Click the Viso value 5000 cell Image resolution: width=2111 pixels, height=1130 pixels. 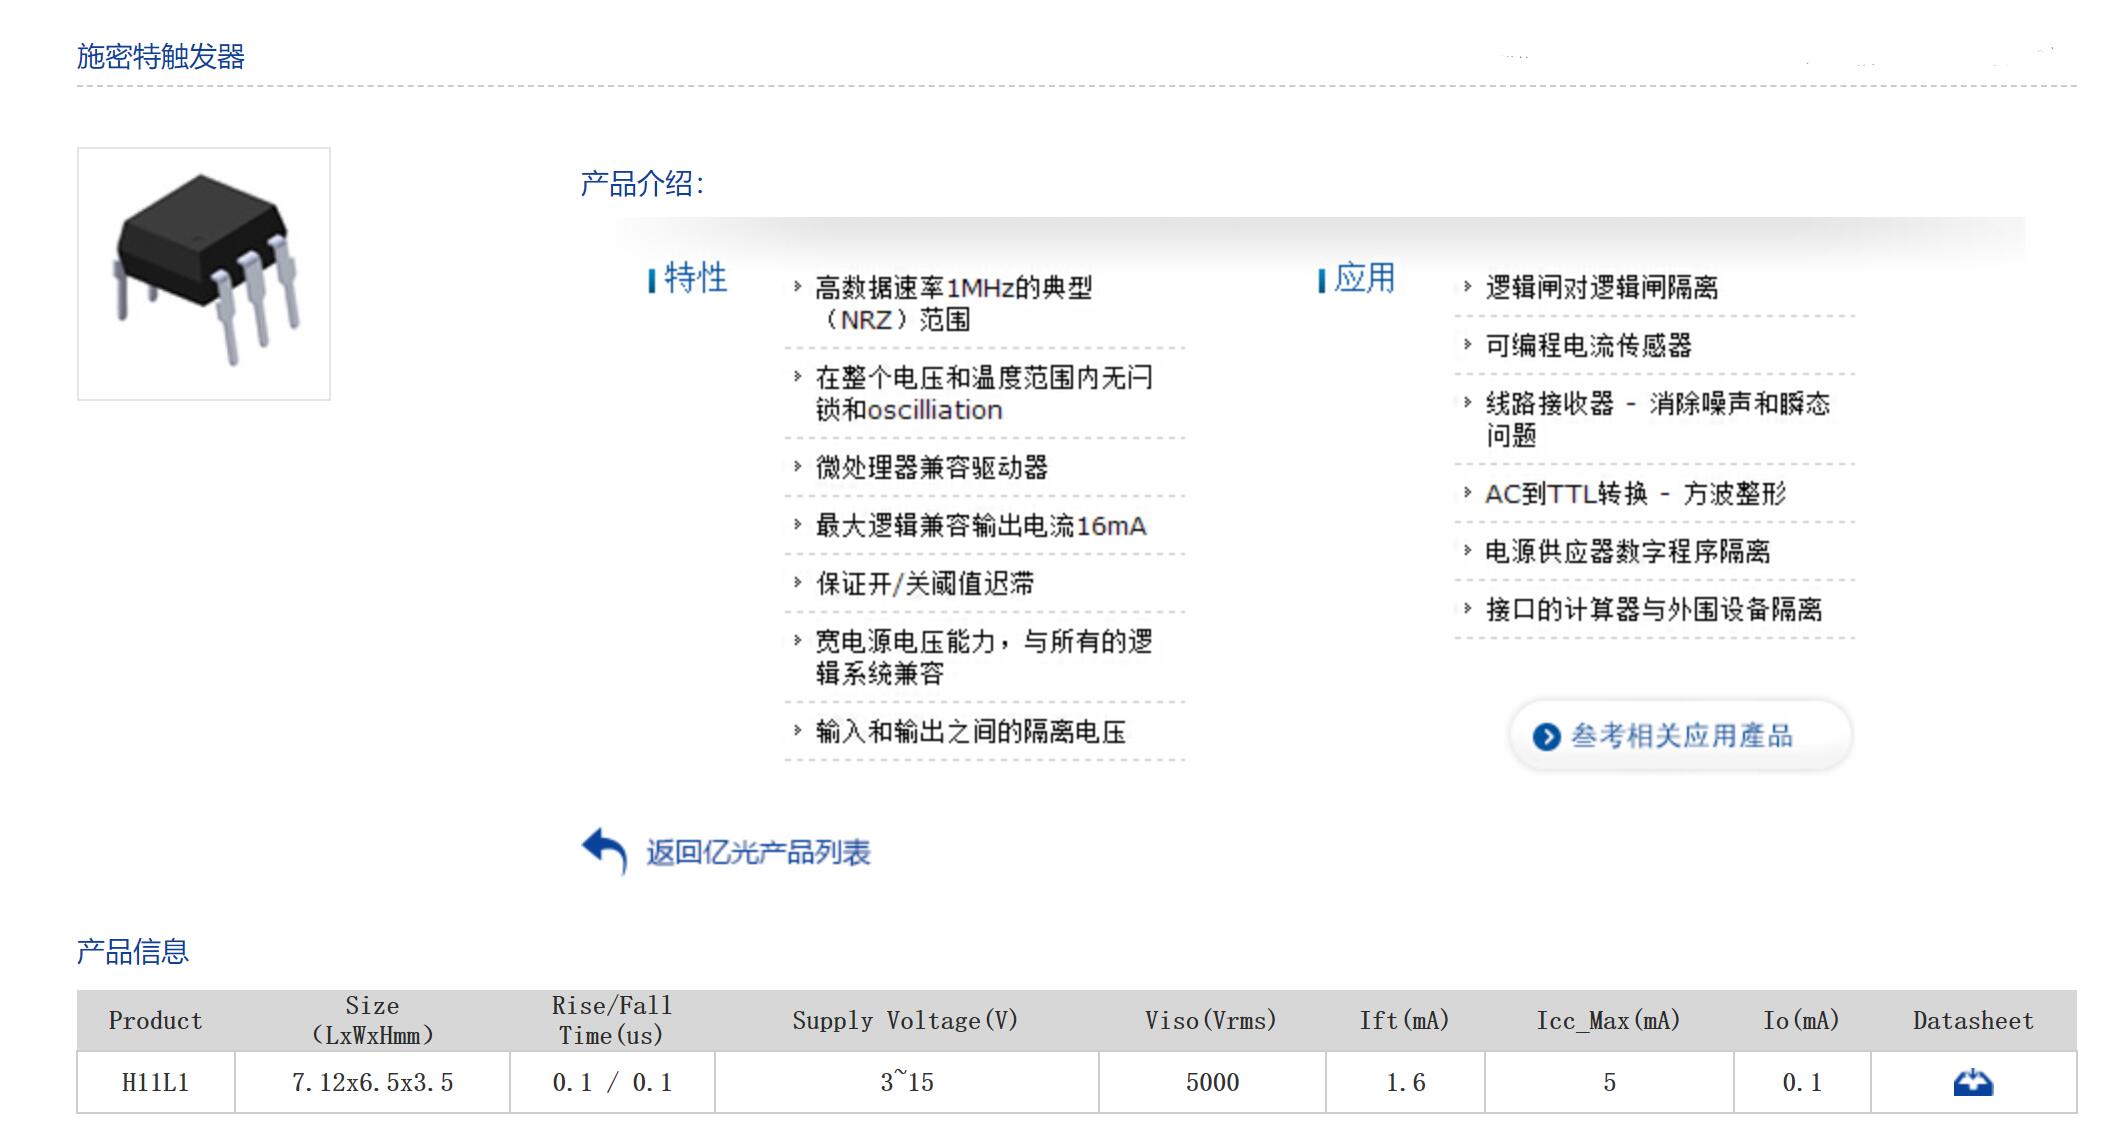click(1212, 1083)
